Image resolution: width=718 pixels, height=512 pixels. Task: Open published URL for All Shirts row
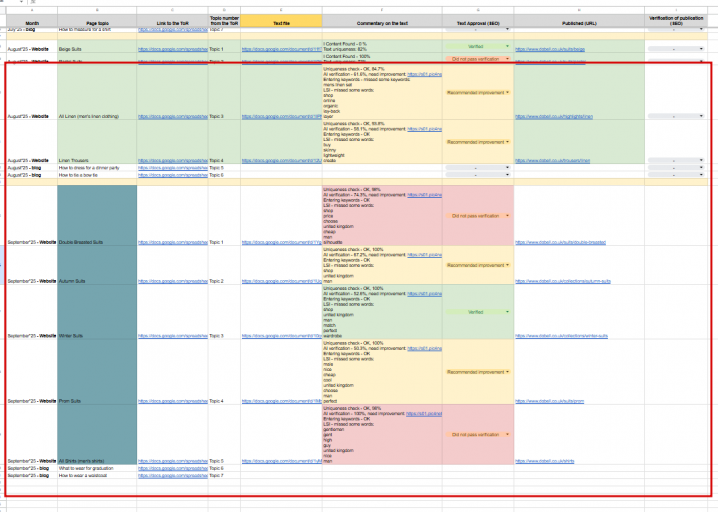(x=544, y=461)
